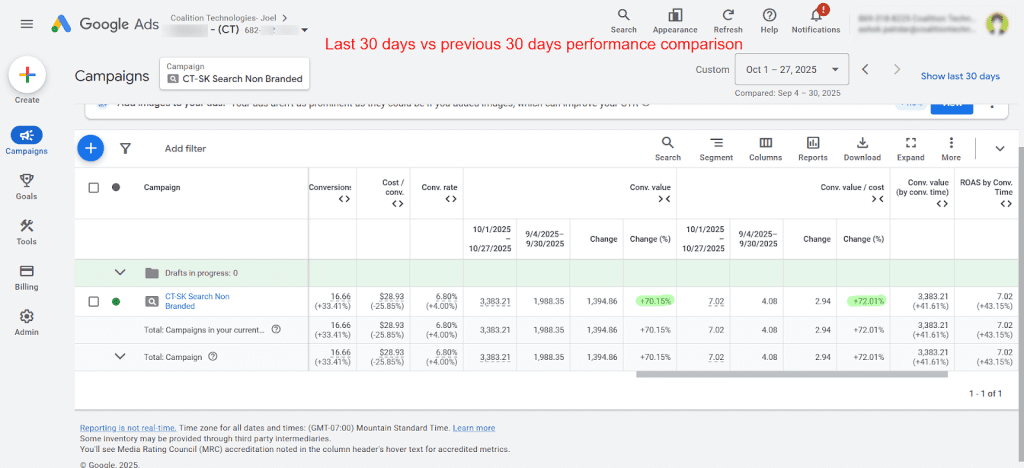Select the CT-SK Search Non Branded row checkbox
1024x468 pixels.
coord(93,302)
